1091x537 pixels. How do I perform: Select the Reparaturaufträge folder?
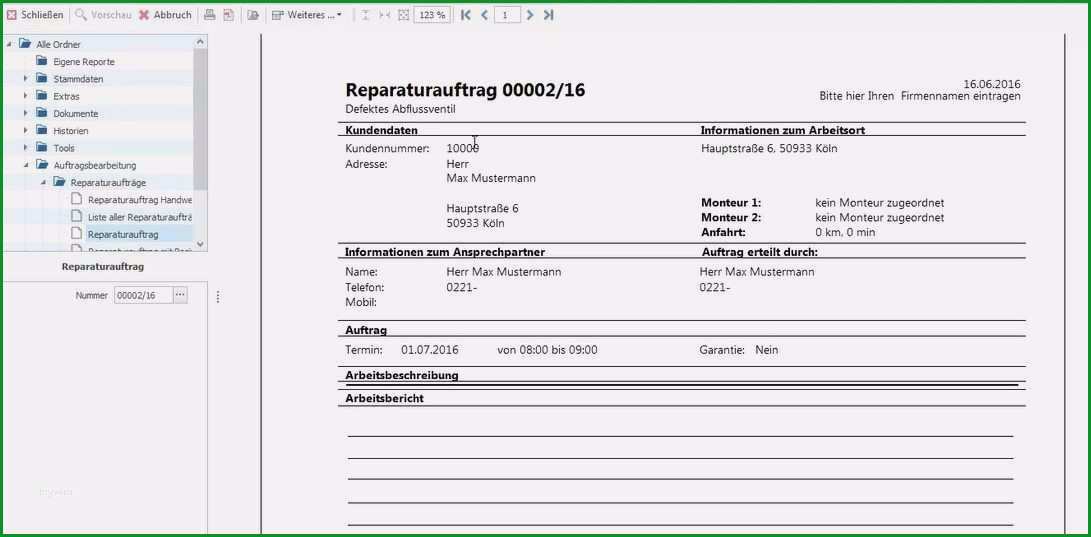[x=108, y=183]
